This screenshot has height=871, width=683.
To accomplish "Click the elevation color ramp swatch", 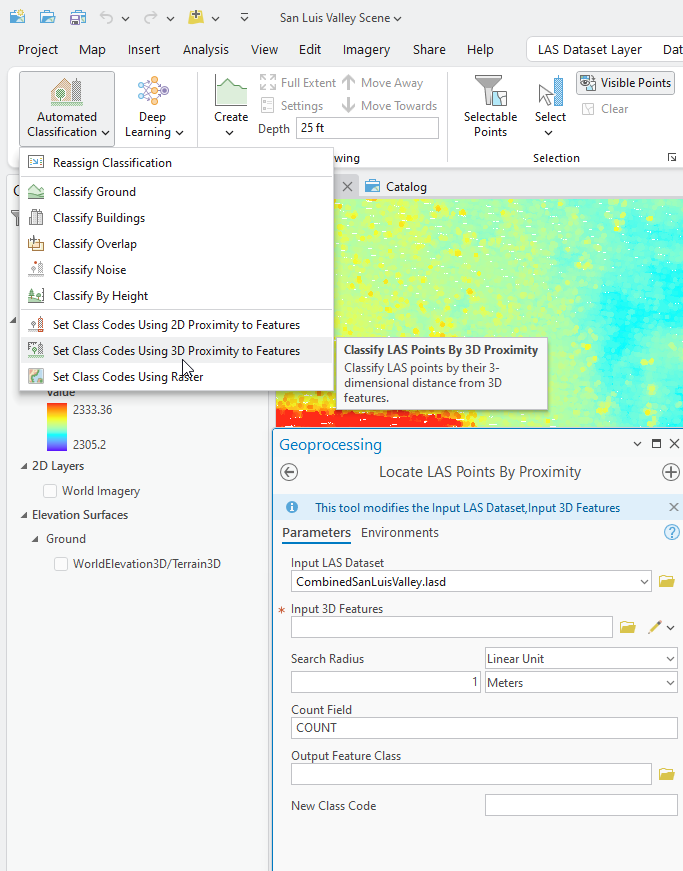I will 57,427.
